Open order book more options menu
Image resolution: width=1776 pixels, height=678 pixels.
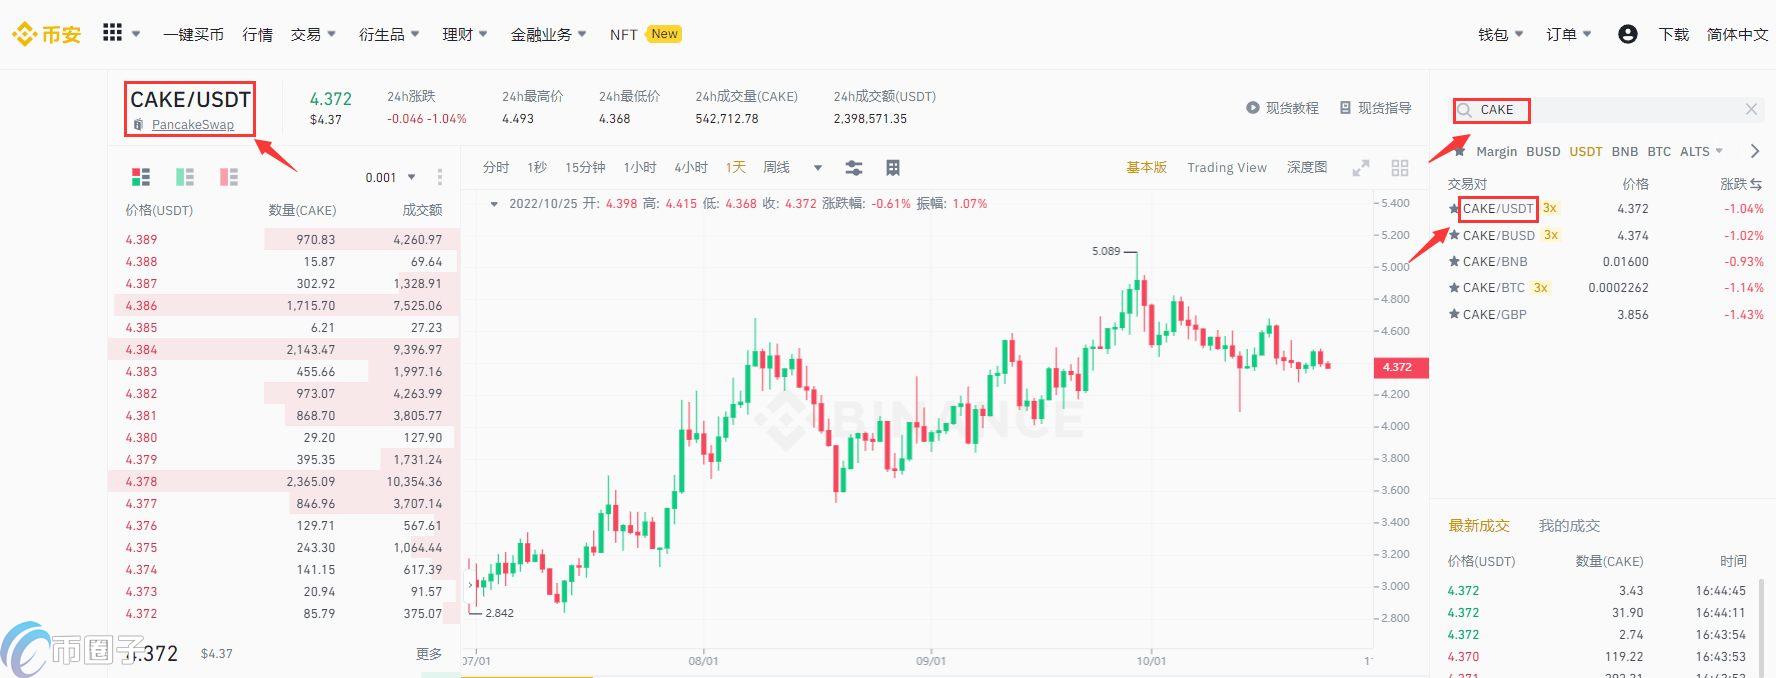pos(440,177)
